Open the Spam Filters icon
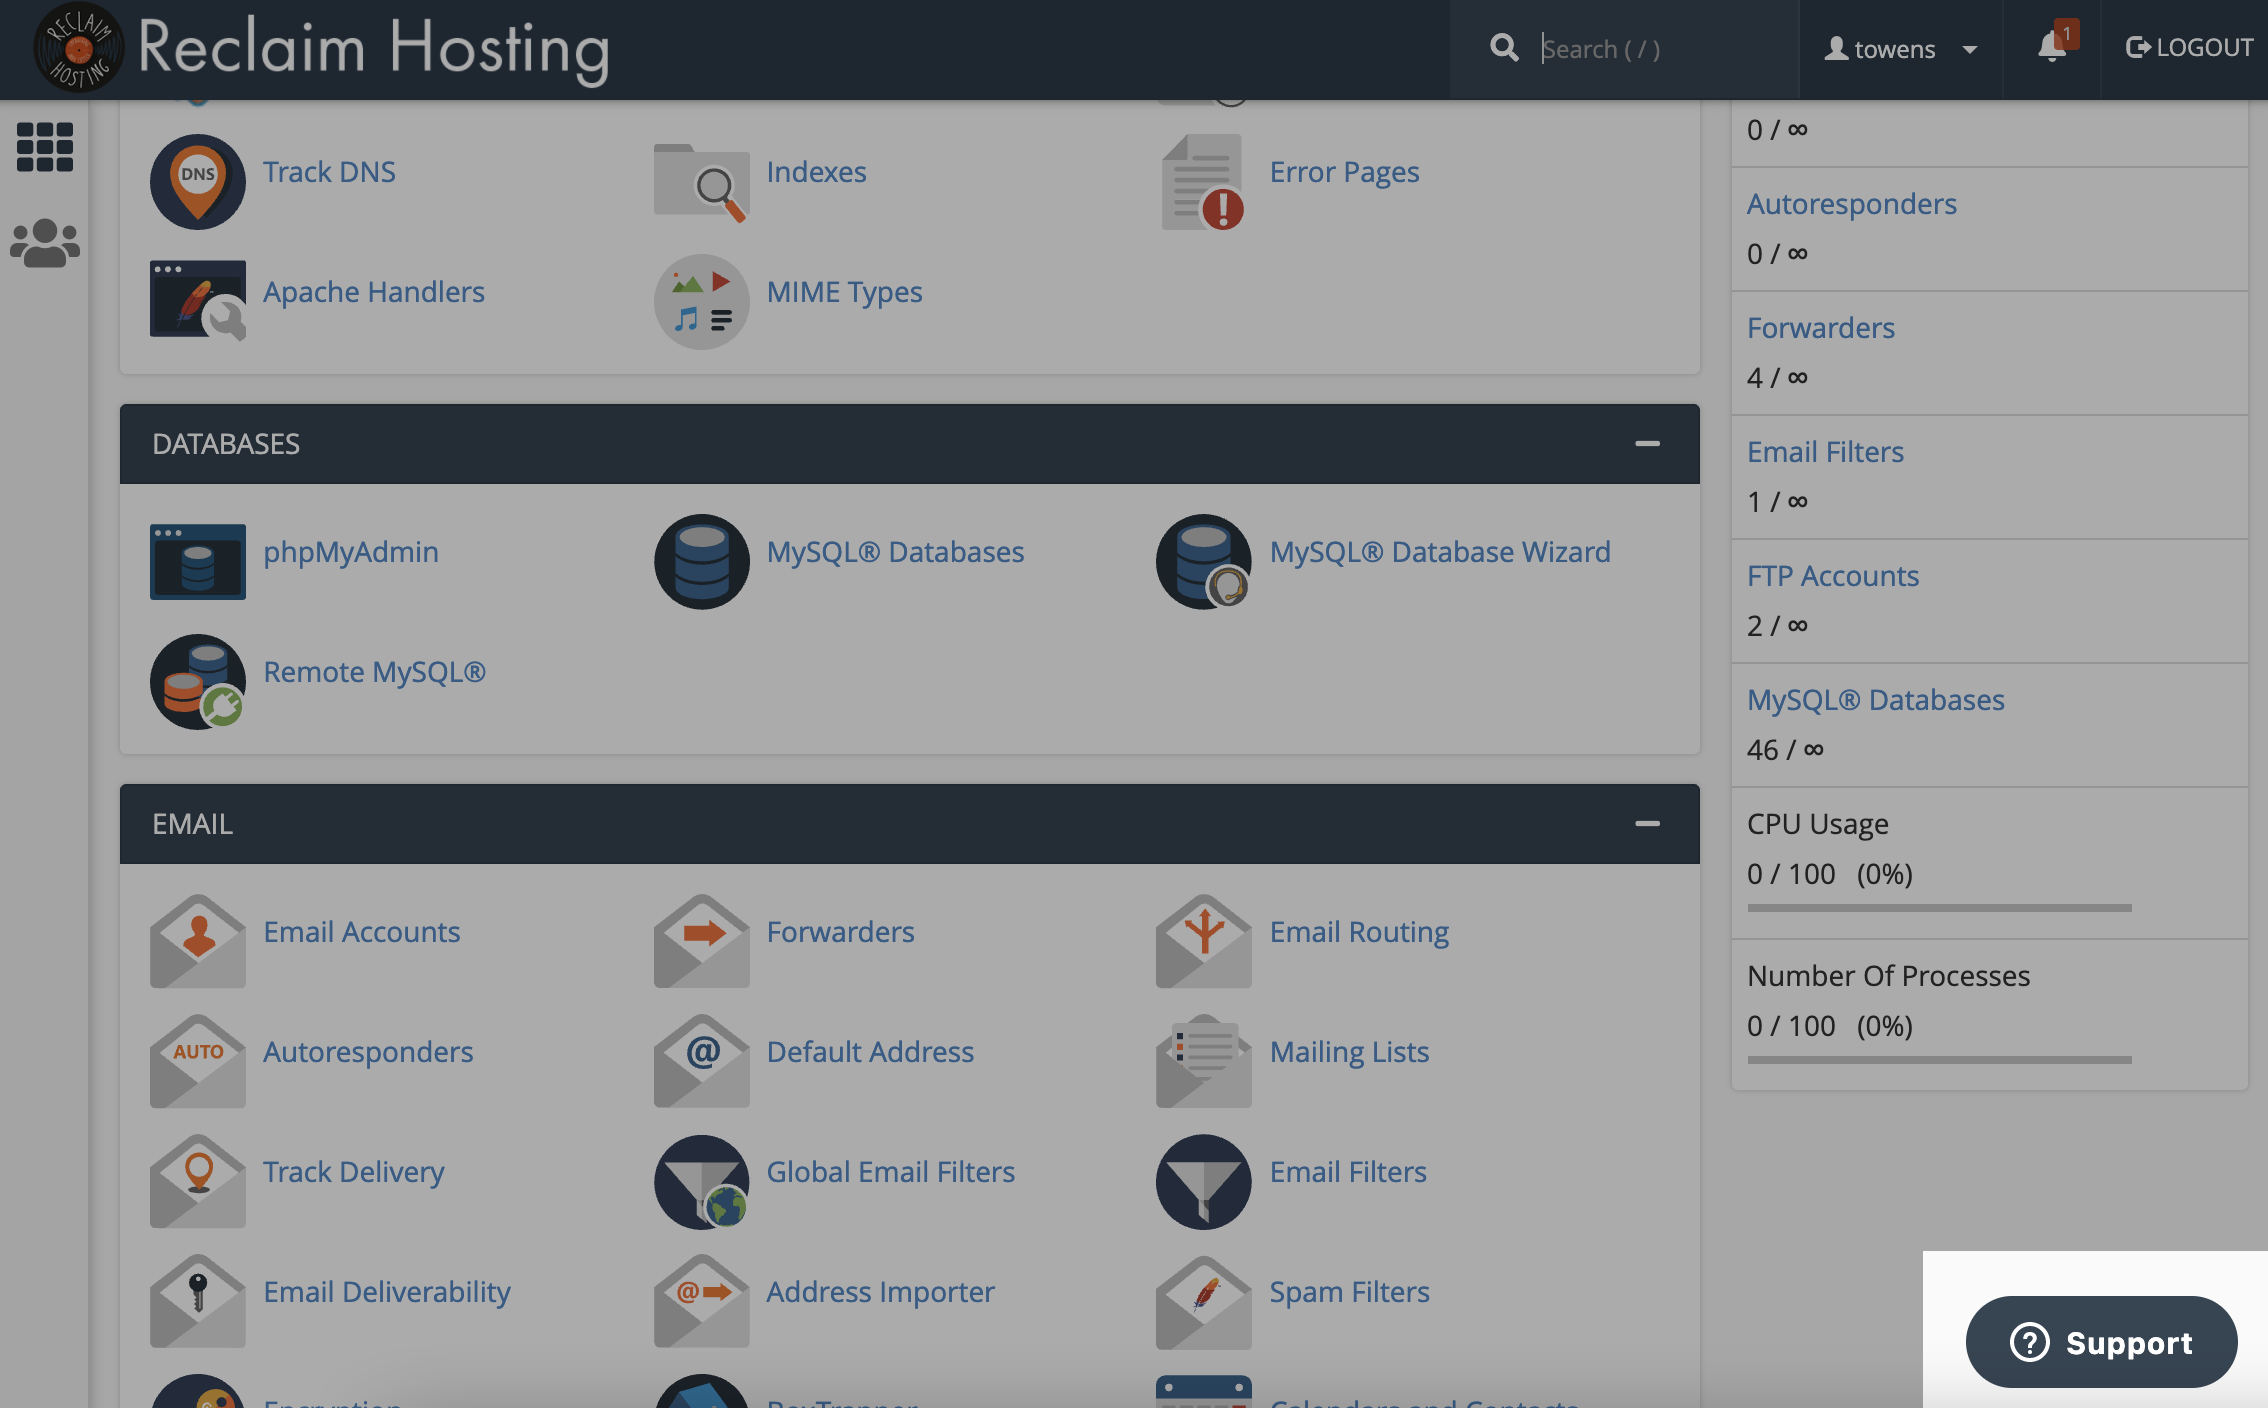 click(x=1203, y=1301)
